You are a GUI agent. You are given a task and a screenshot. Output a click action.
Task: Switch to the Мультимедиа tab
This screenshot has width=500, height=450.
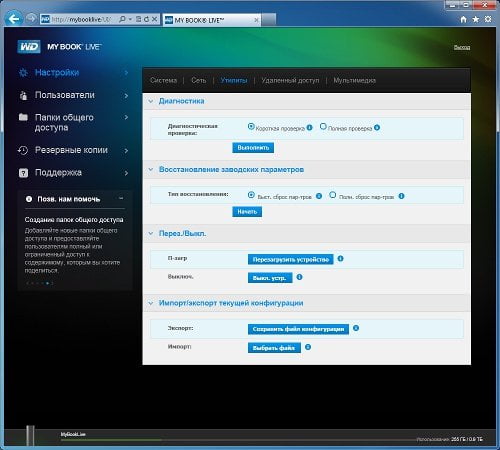coord(355,80)
